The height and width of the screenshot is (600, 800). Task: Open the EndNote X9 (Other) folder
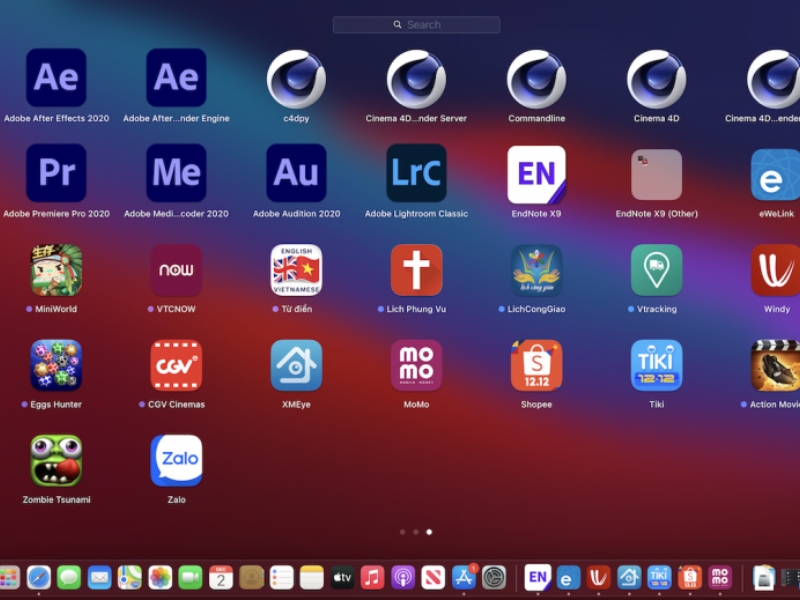coord(657,174)
